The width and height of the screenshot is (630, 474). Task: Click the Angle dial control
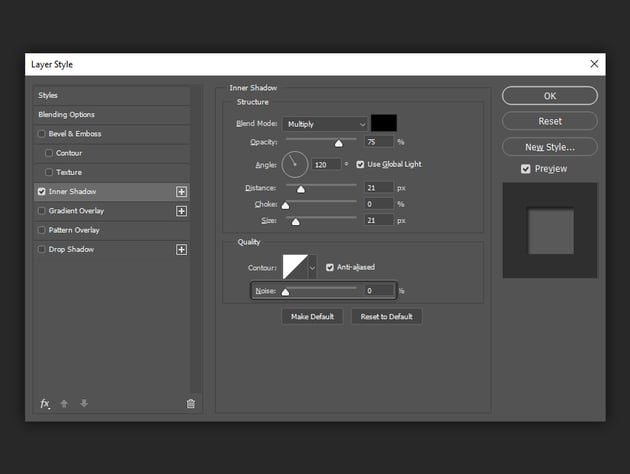(x=295, y=164)
